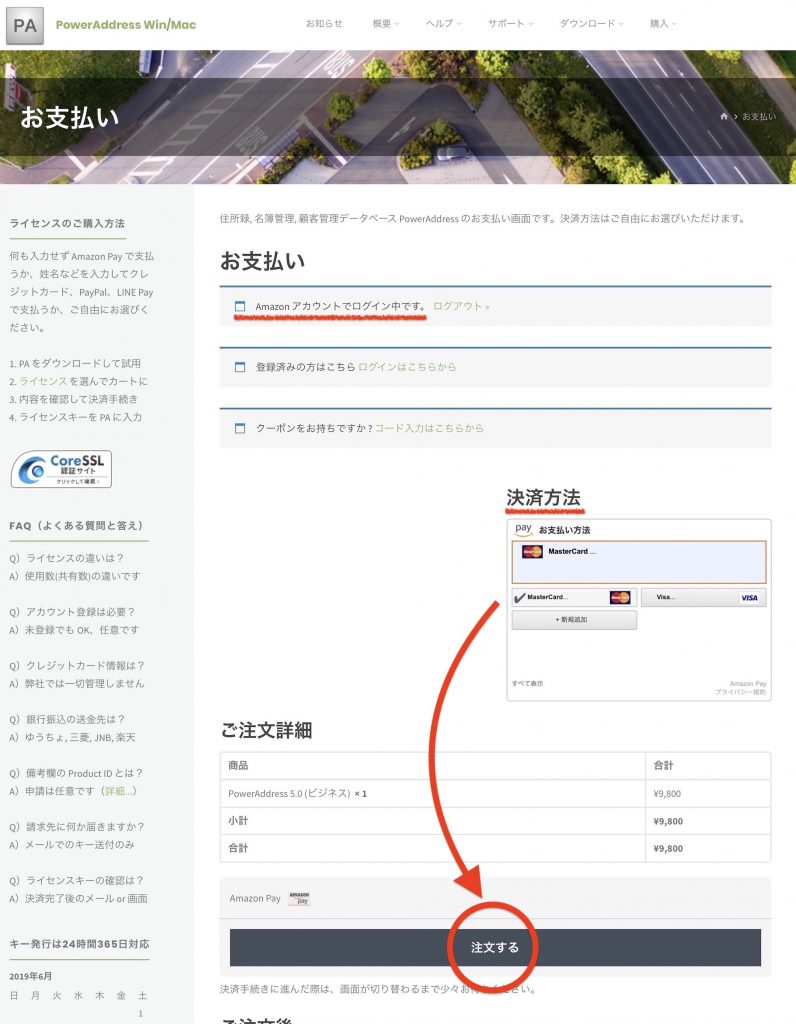Open the 詳細... link in Product ID FAQ
Viewport: 796px width, 1024px height.
pyautogui.click(x=119, y=791)
